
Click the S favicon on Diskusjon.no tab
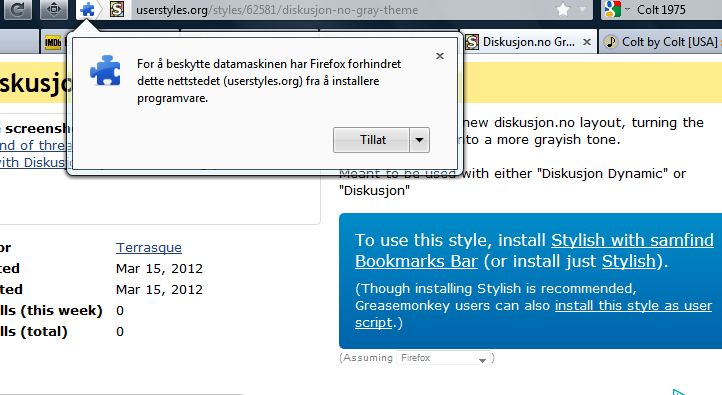coord(472,42)
